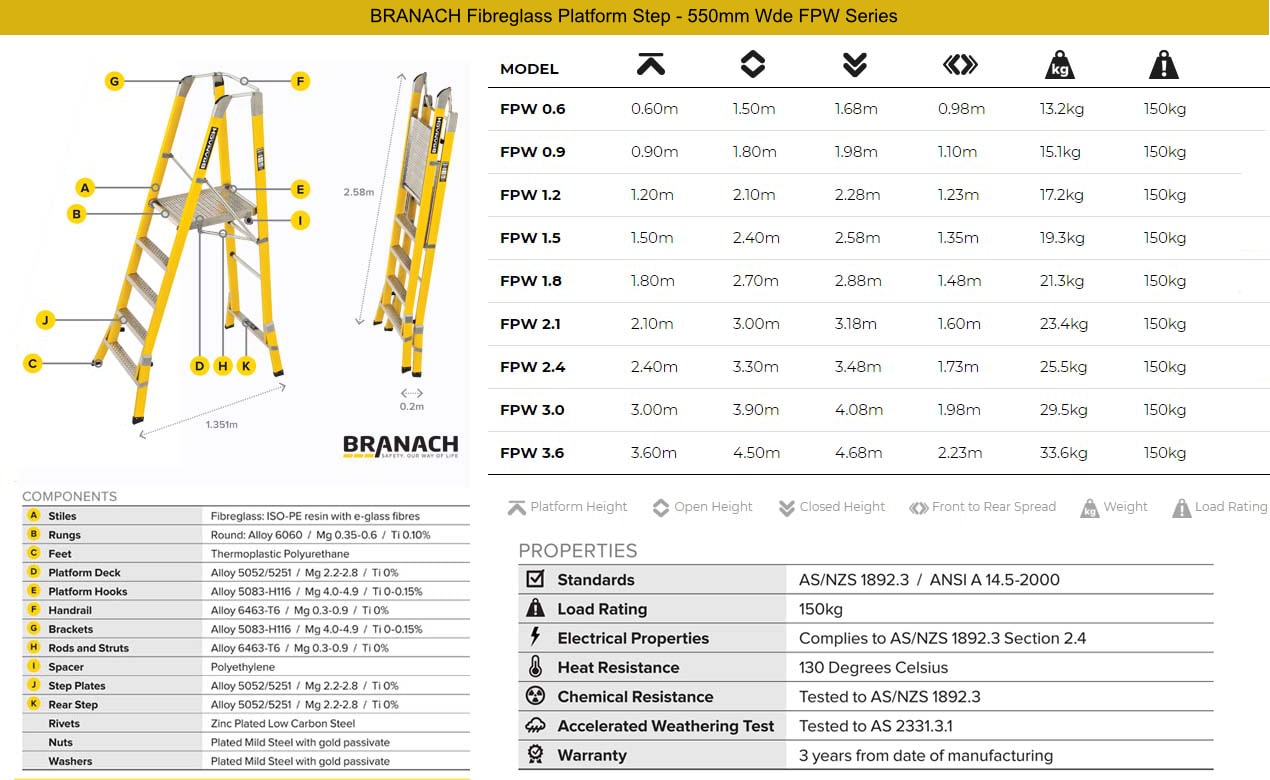Viewport: 1270px width, 780px height.
Task: Click the lightning bolt Electrical Properties icon
Action: [535, 638]
